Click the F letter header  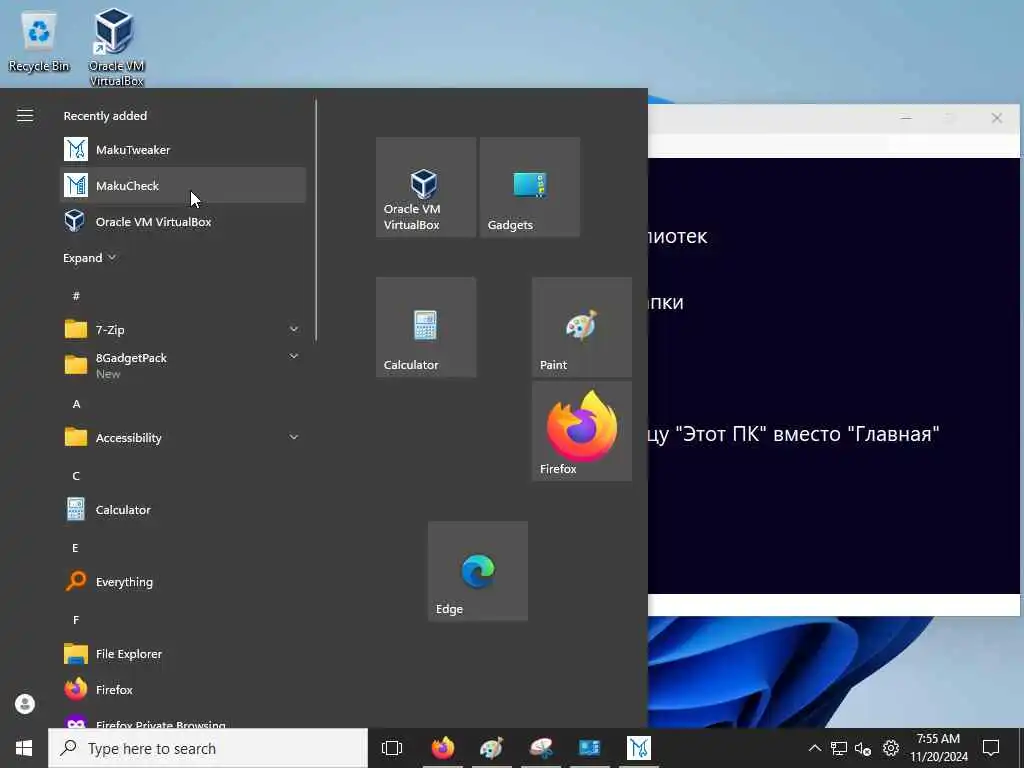coord(76,619)
